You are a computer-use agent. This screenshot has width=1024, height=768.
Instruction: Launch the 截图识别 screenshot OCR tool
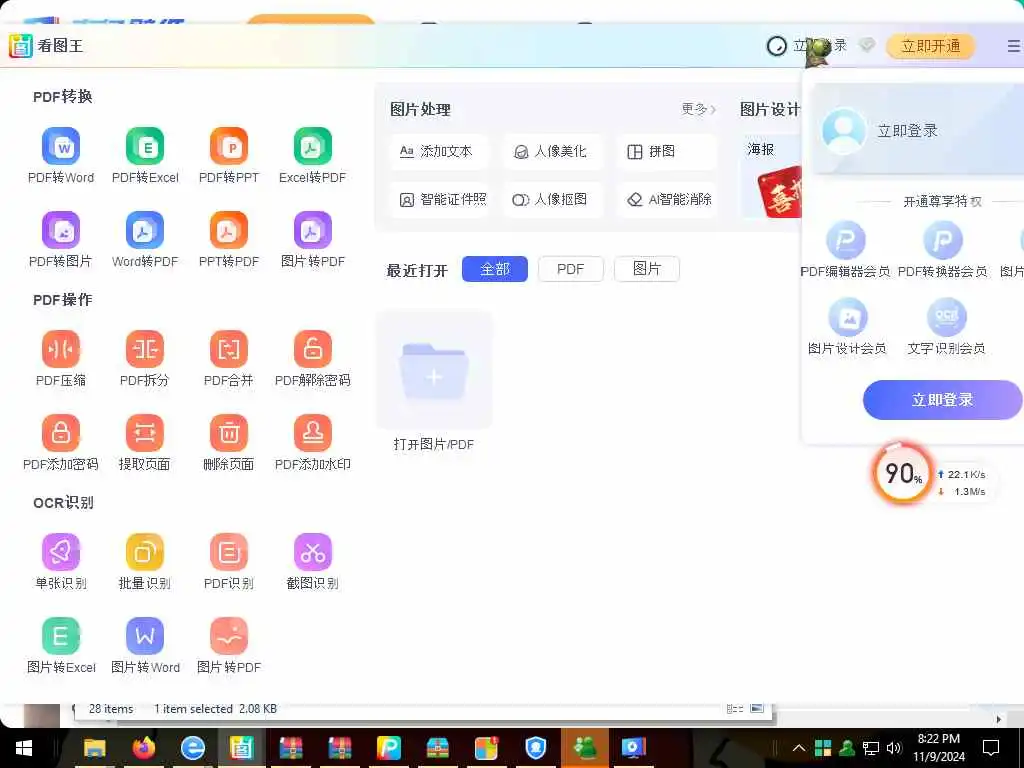(312, 562)
